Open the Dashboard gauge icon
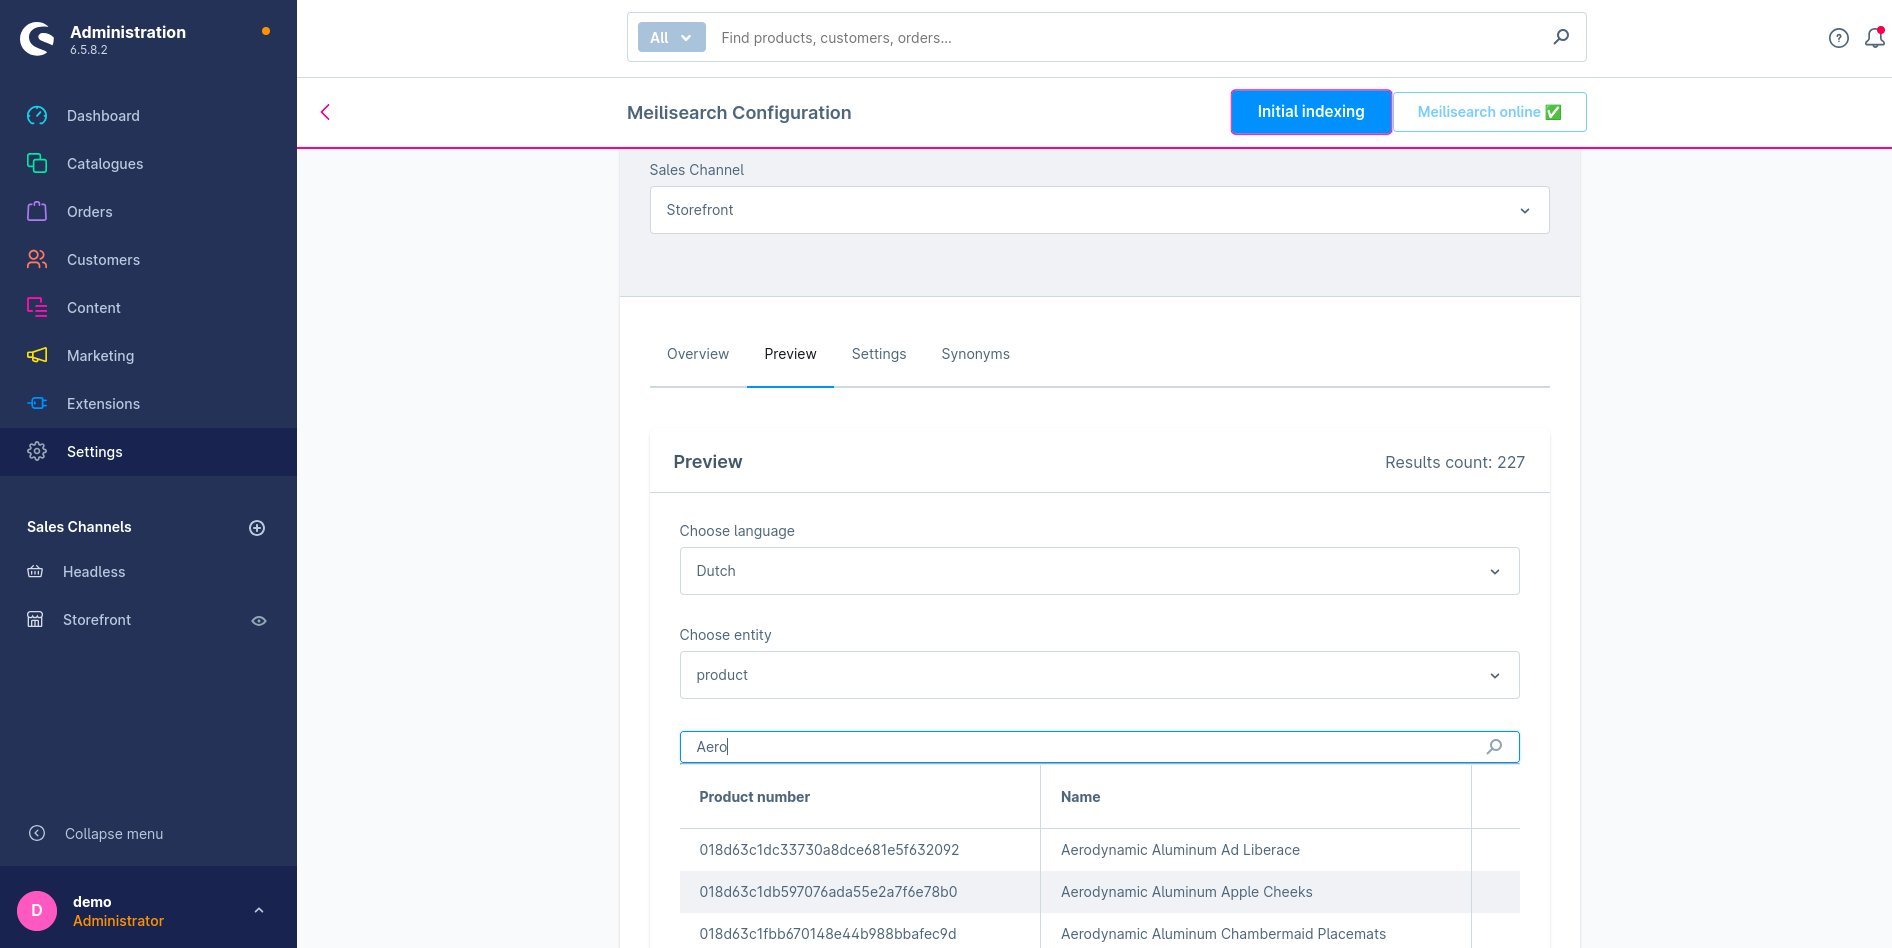The height and width of the screenshot is (948, 1892). point(37,116)
